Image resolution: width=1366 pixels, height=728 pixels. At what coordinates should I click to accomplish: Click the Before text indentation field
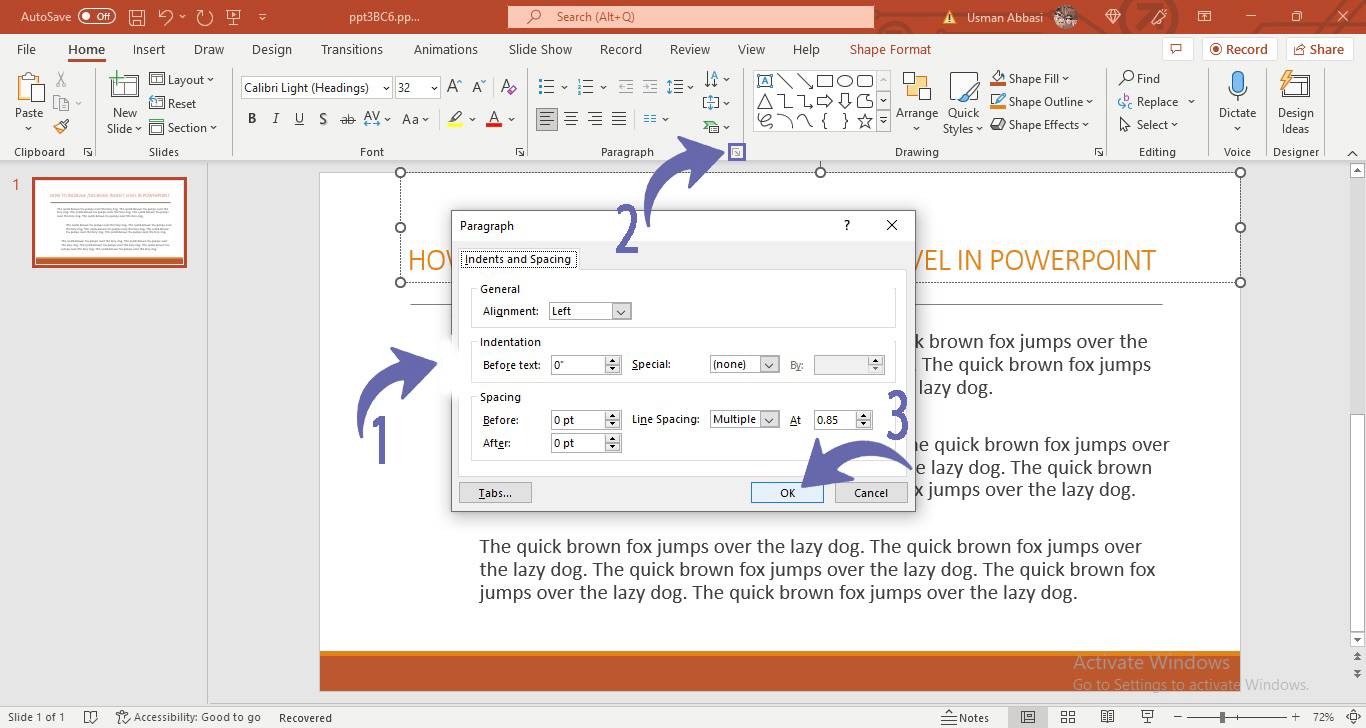tap(578, 365)
